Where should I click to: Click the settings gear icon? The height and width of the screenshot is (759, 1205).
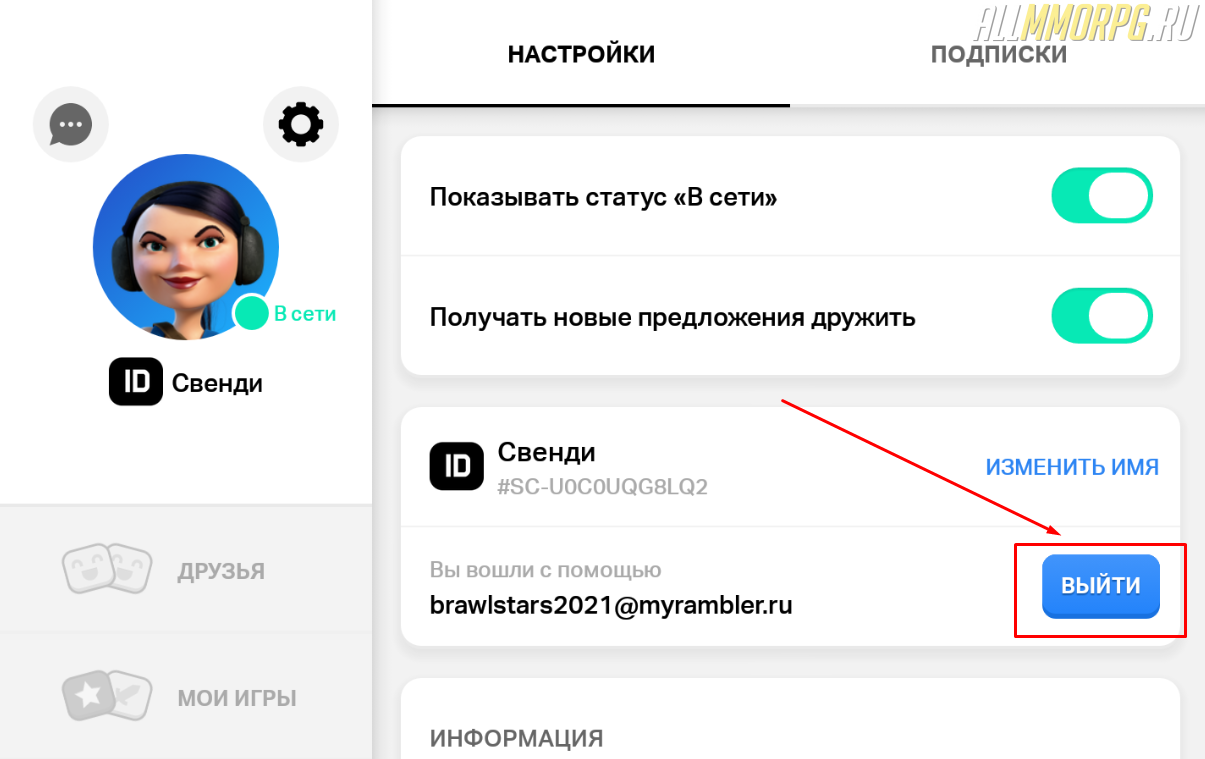301,125
